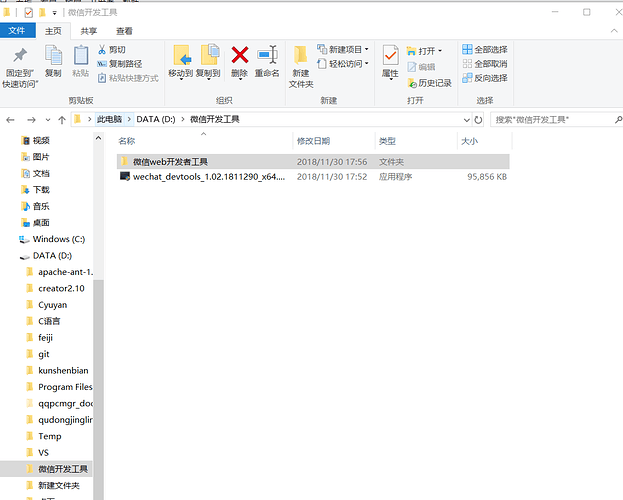Open the Temp folder in the tree
The image size is (623, 500).
click(44, 436)
